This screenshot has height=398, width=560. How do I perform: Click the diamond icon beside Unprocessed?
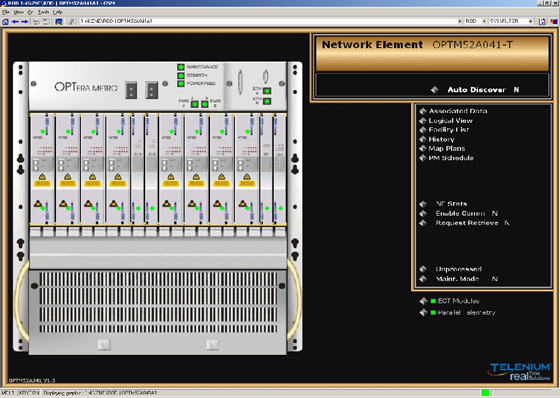click(423, 269)
